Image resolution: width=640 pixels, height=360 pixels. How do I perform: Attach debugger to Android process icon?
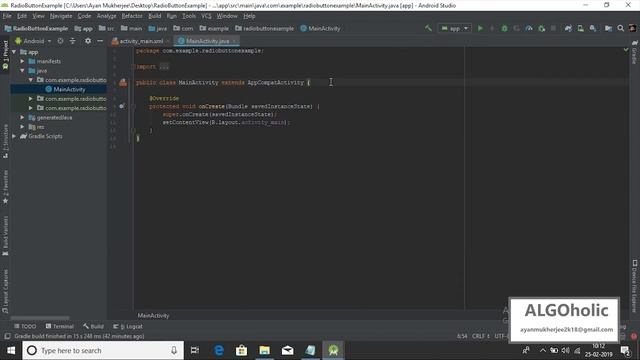point(541,28)
